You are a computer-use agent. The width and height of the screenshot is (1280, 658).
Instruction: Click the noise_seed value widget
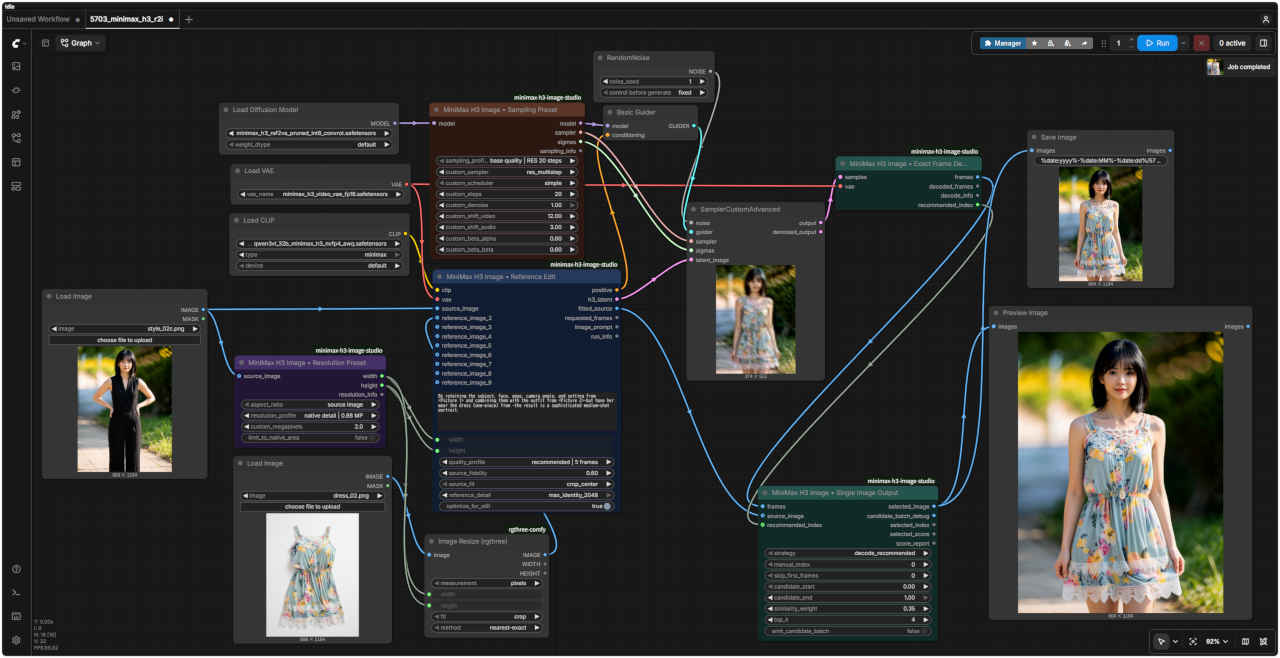[653, 81]
